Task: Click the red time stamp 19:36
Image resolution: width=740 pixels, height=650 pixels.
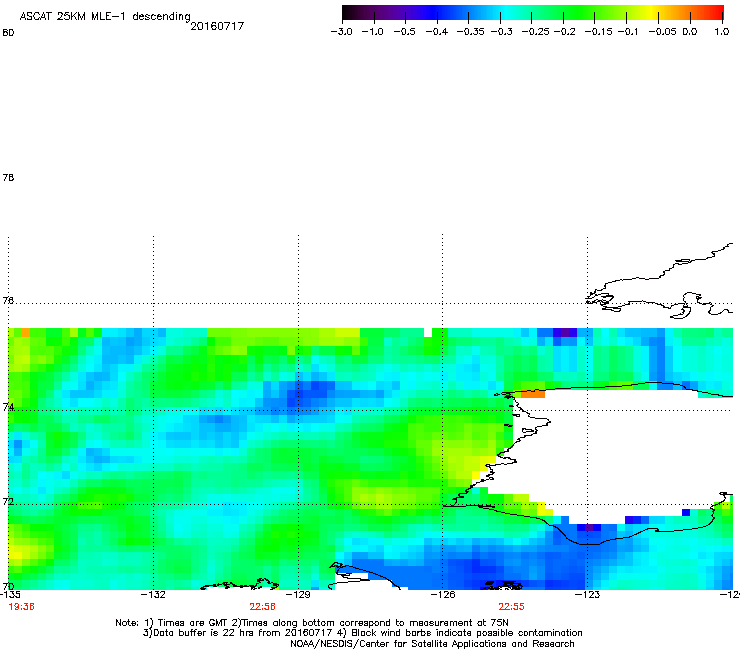Action: coord(21,607)
